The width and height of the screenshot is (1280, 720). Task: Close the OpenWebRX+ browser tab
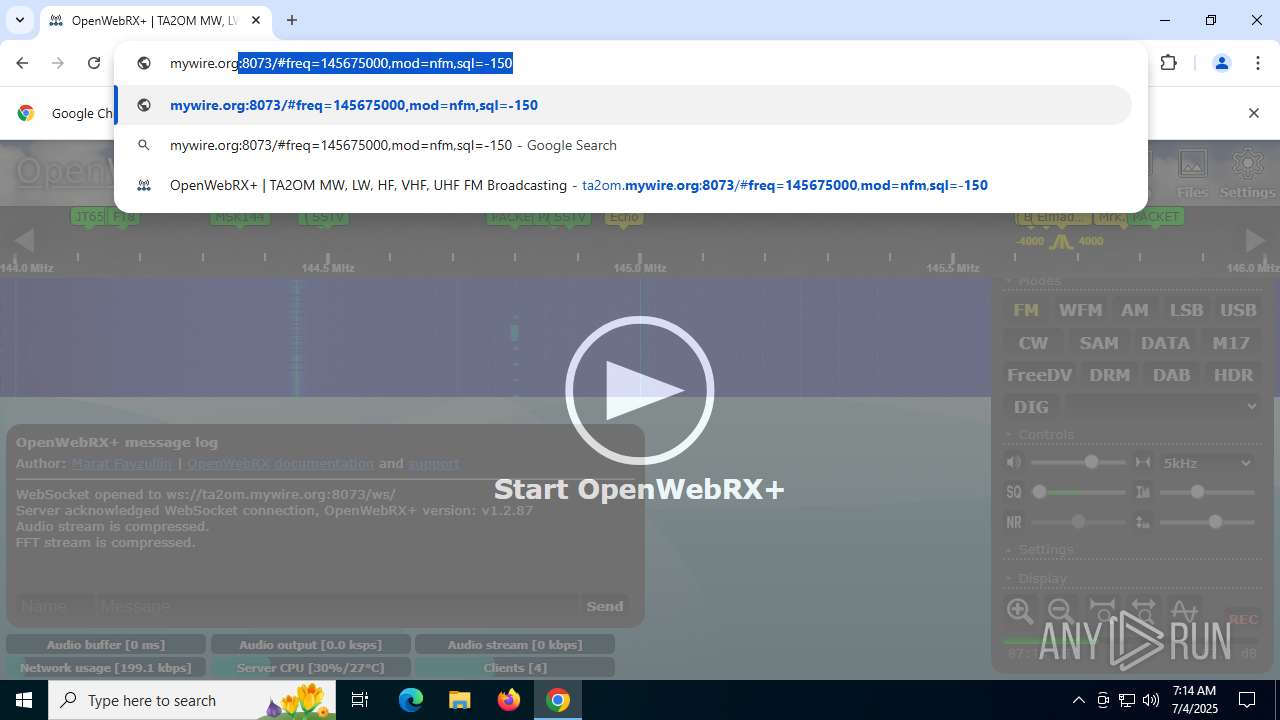(256, 20)
